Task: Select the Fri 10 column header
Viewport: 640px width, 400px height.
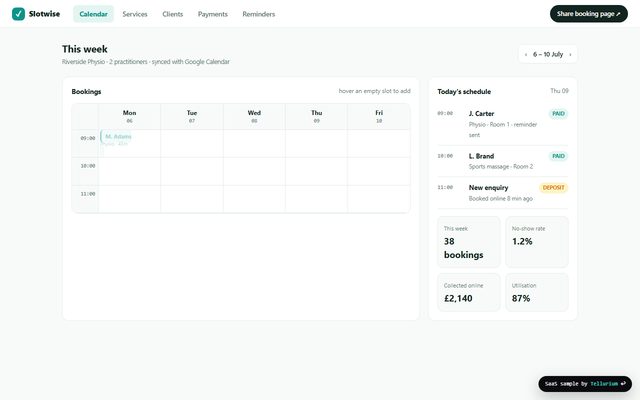Action: click(x=379, y=116)
